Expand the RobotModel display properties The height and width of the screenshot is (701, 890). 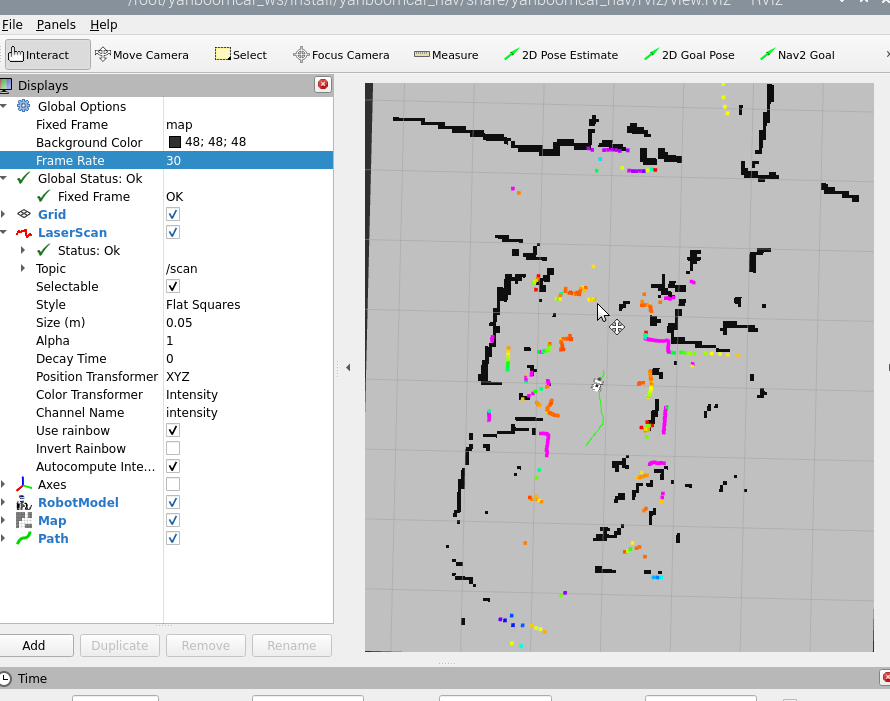pos(3,502)
